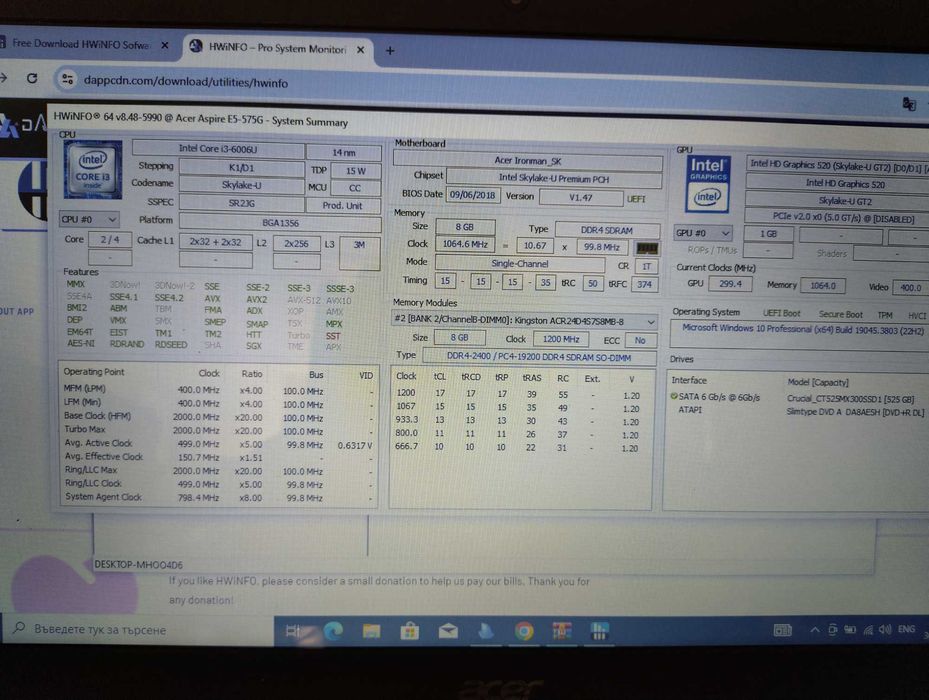Click the System Agent Clock row
Screen dimensions: 929x700
219,497
